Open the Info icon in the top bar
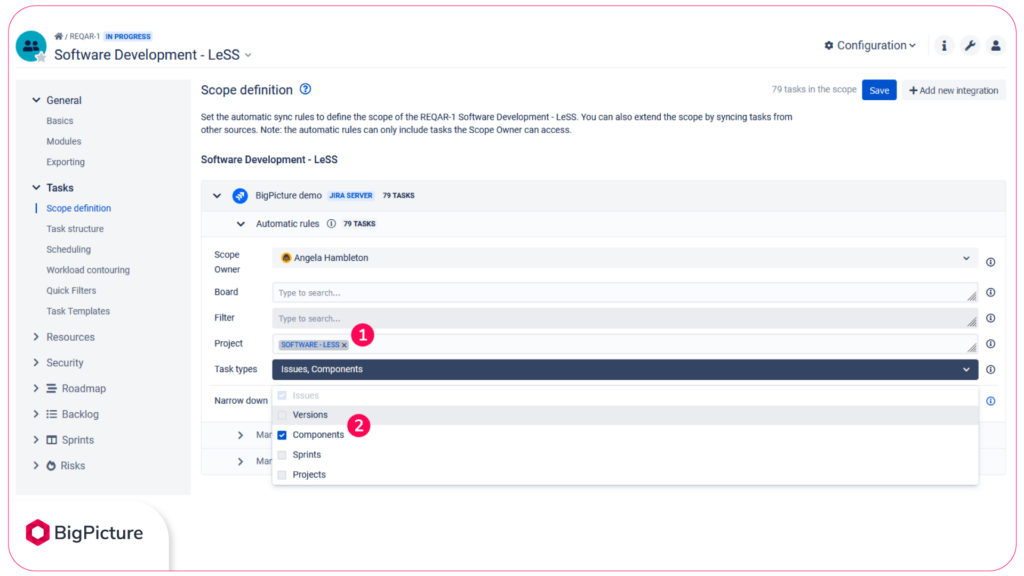 click(945, 45)
